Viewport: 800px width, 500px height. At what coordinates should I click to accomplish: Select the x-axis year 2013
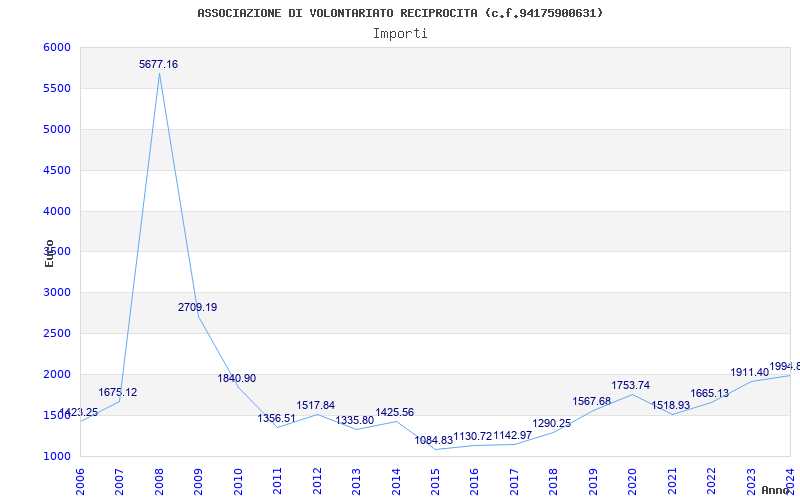point(356,482)
